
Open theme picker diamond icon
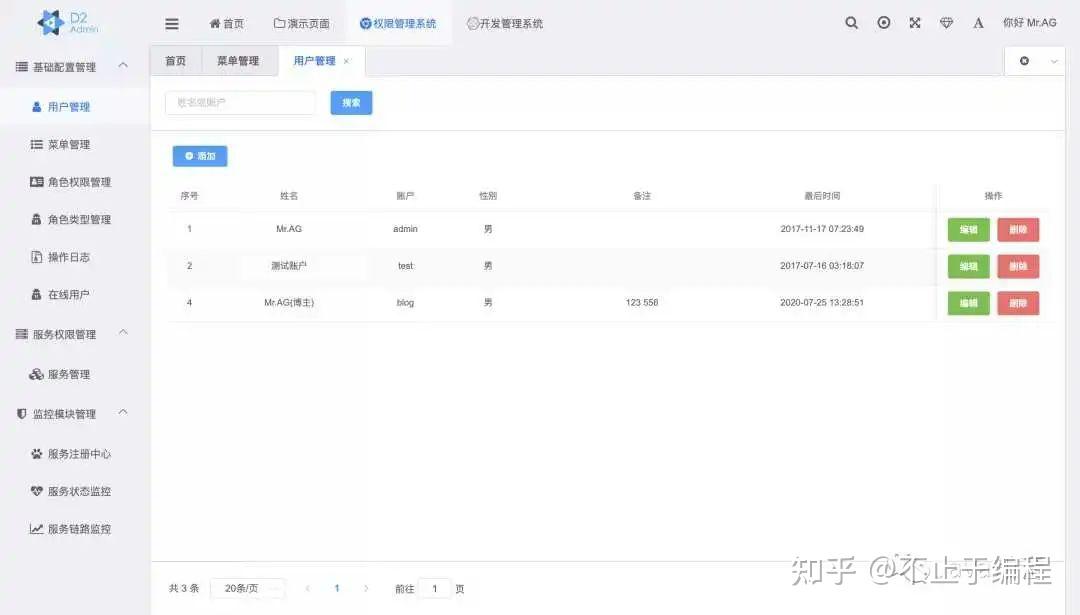pos(946,23)
